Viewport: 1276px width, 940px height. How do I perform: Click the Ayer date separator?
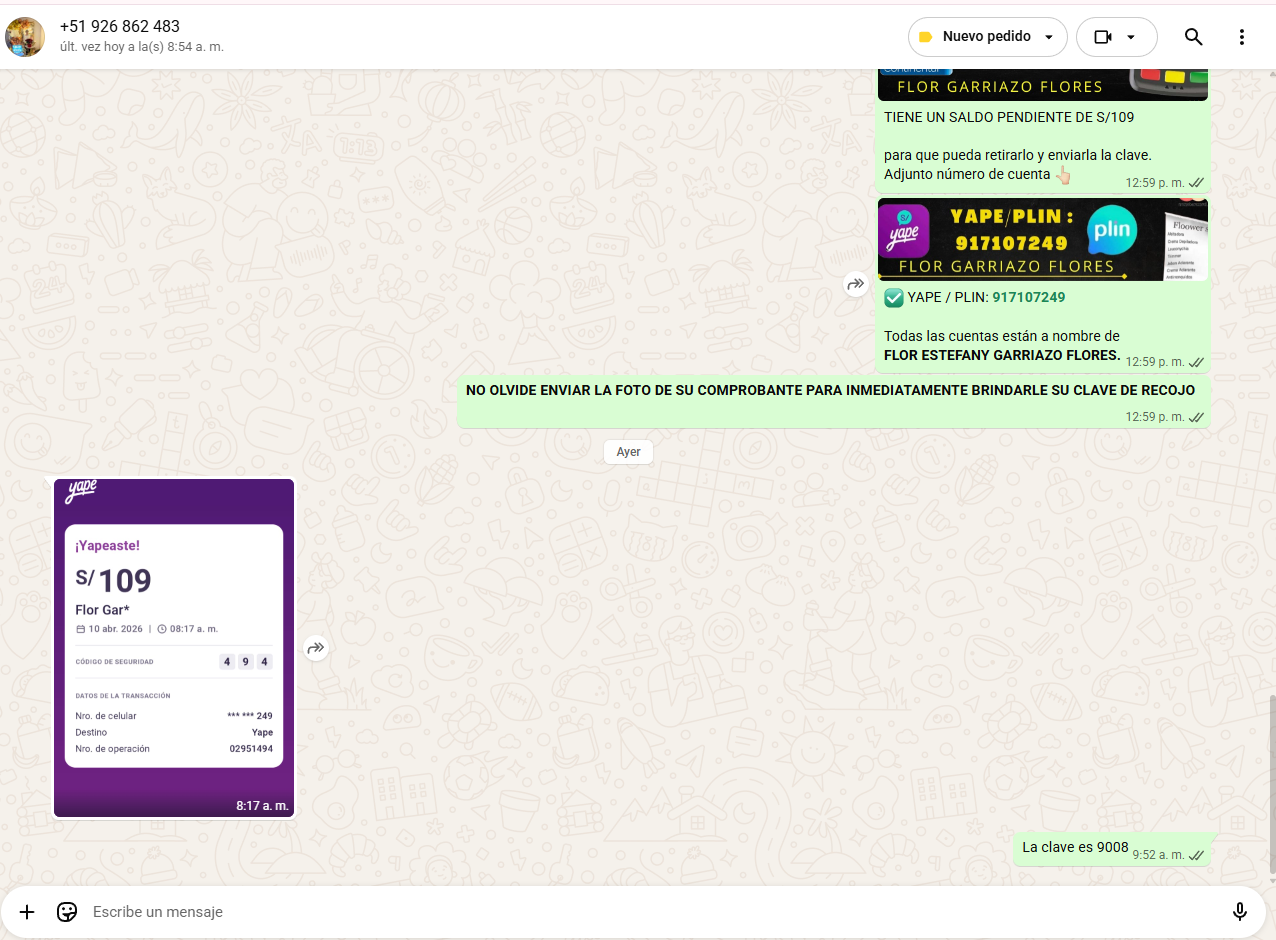[x=628, y=452]
